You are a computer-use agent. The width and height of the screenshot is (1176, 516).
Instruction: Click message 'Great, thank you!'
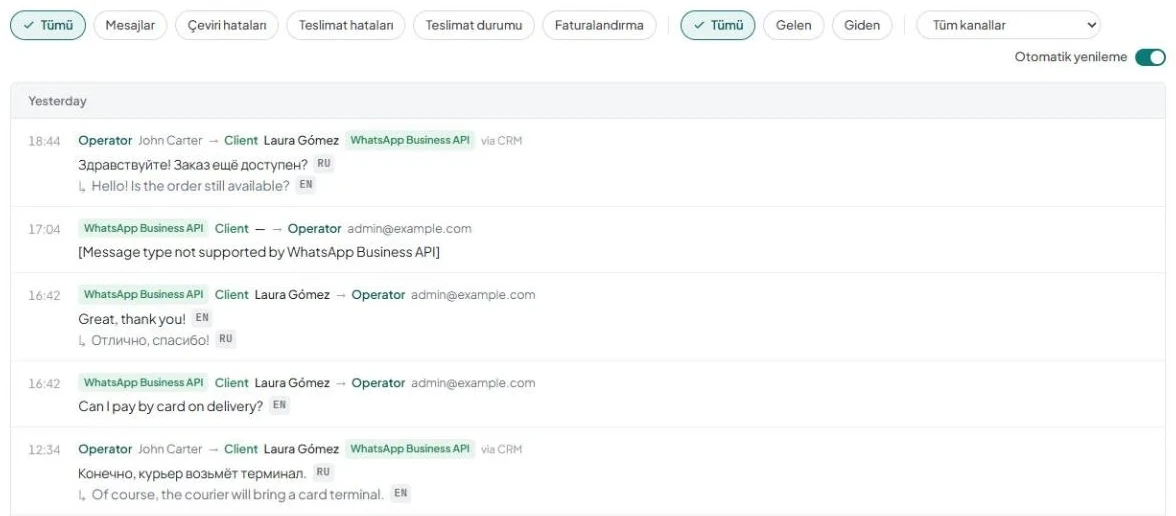pos(132,319)
